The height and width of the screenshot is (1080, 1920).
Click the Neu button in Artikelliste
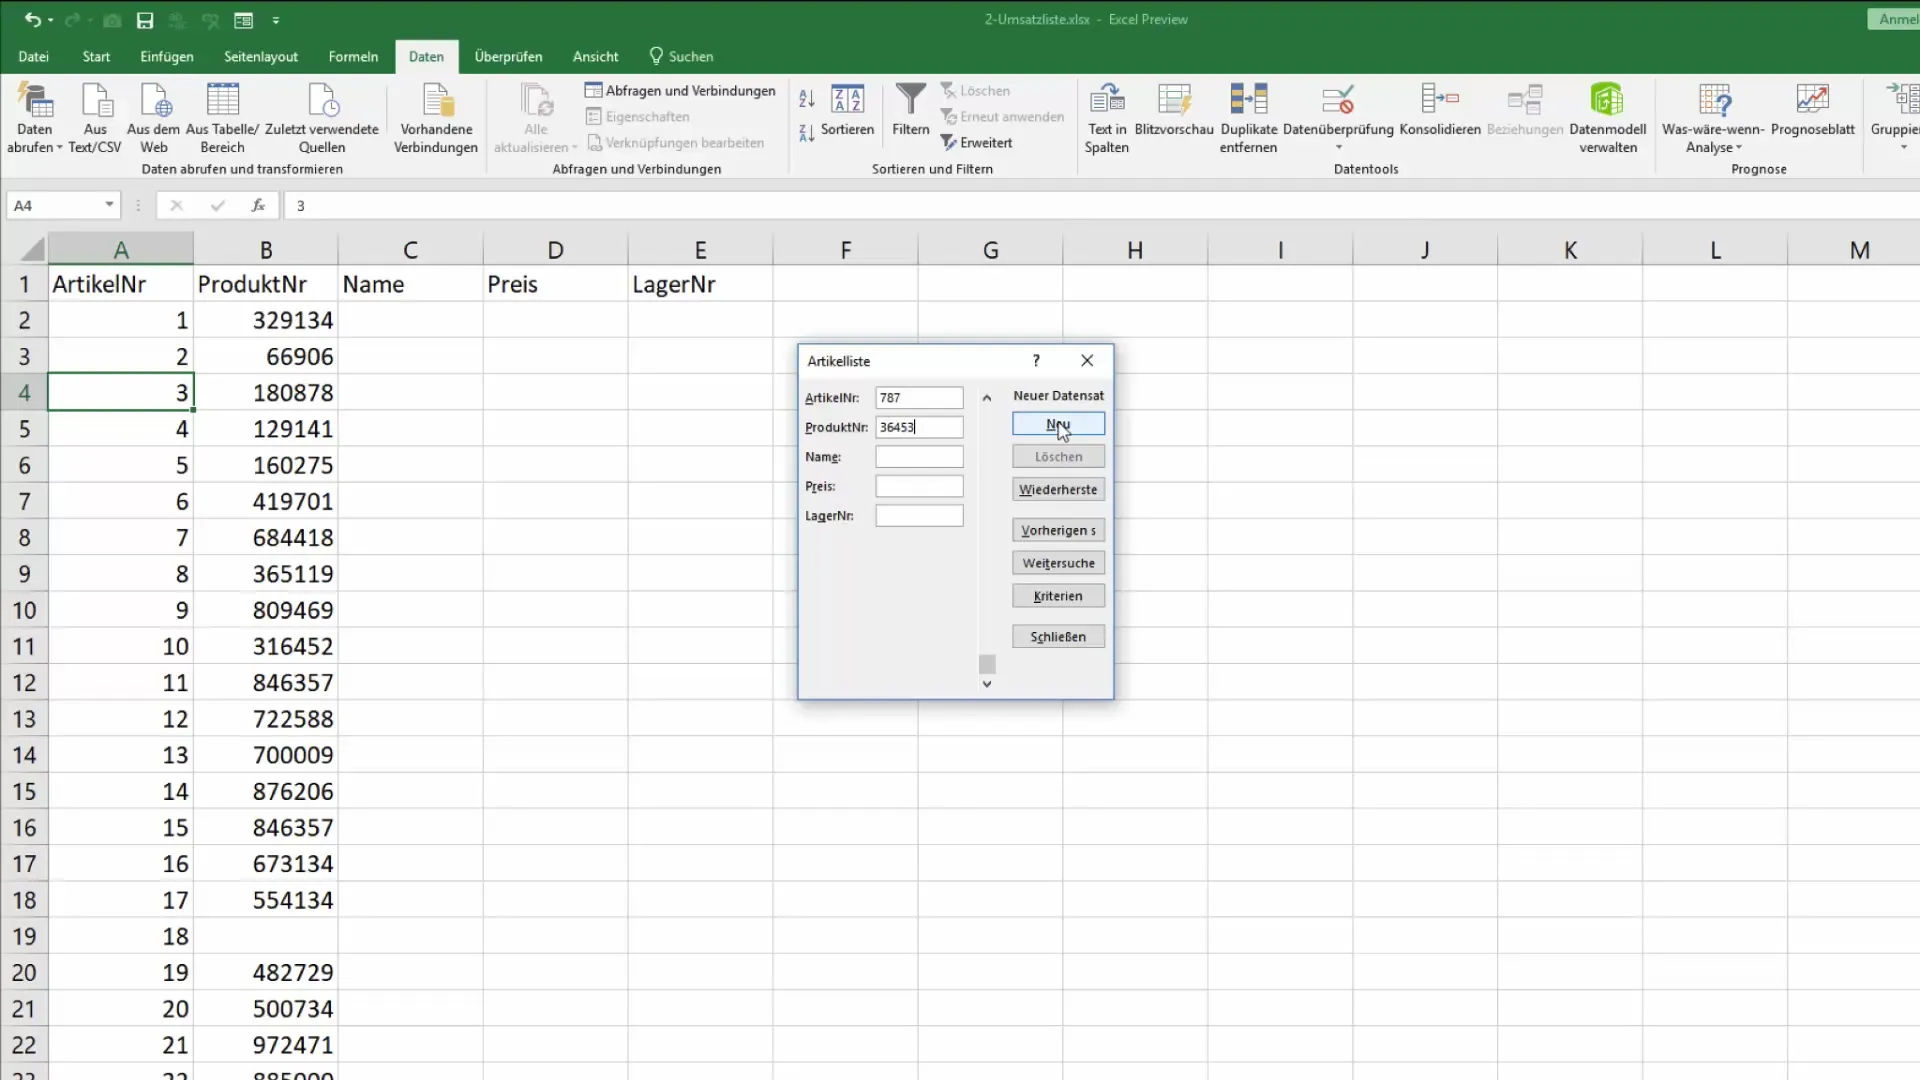(1058, 424)
